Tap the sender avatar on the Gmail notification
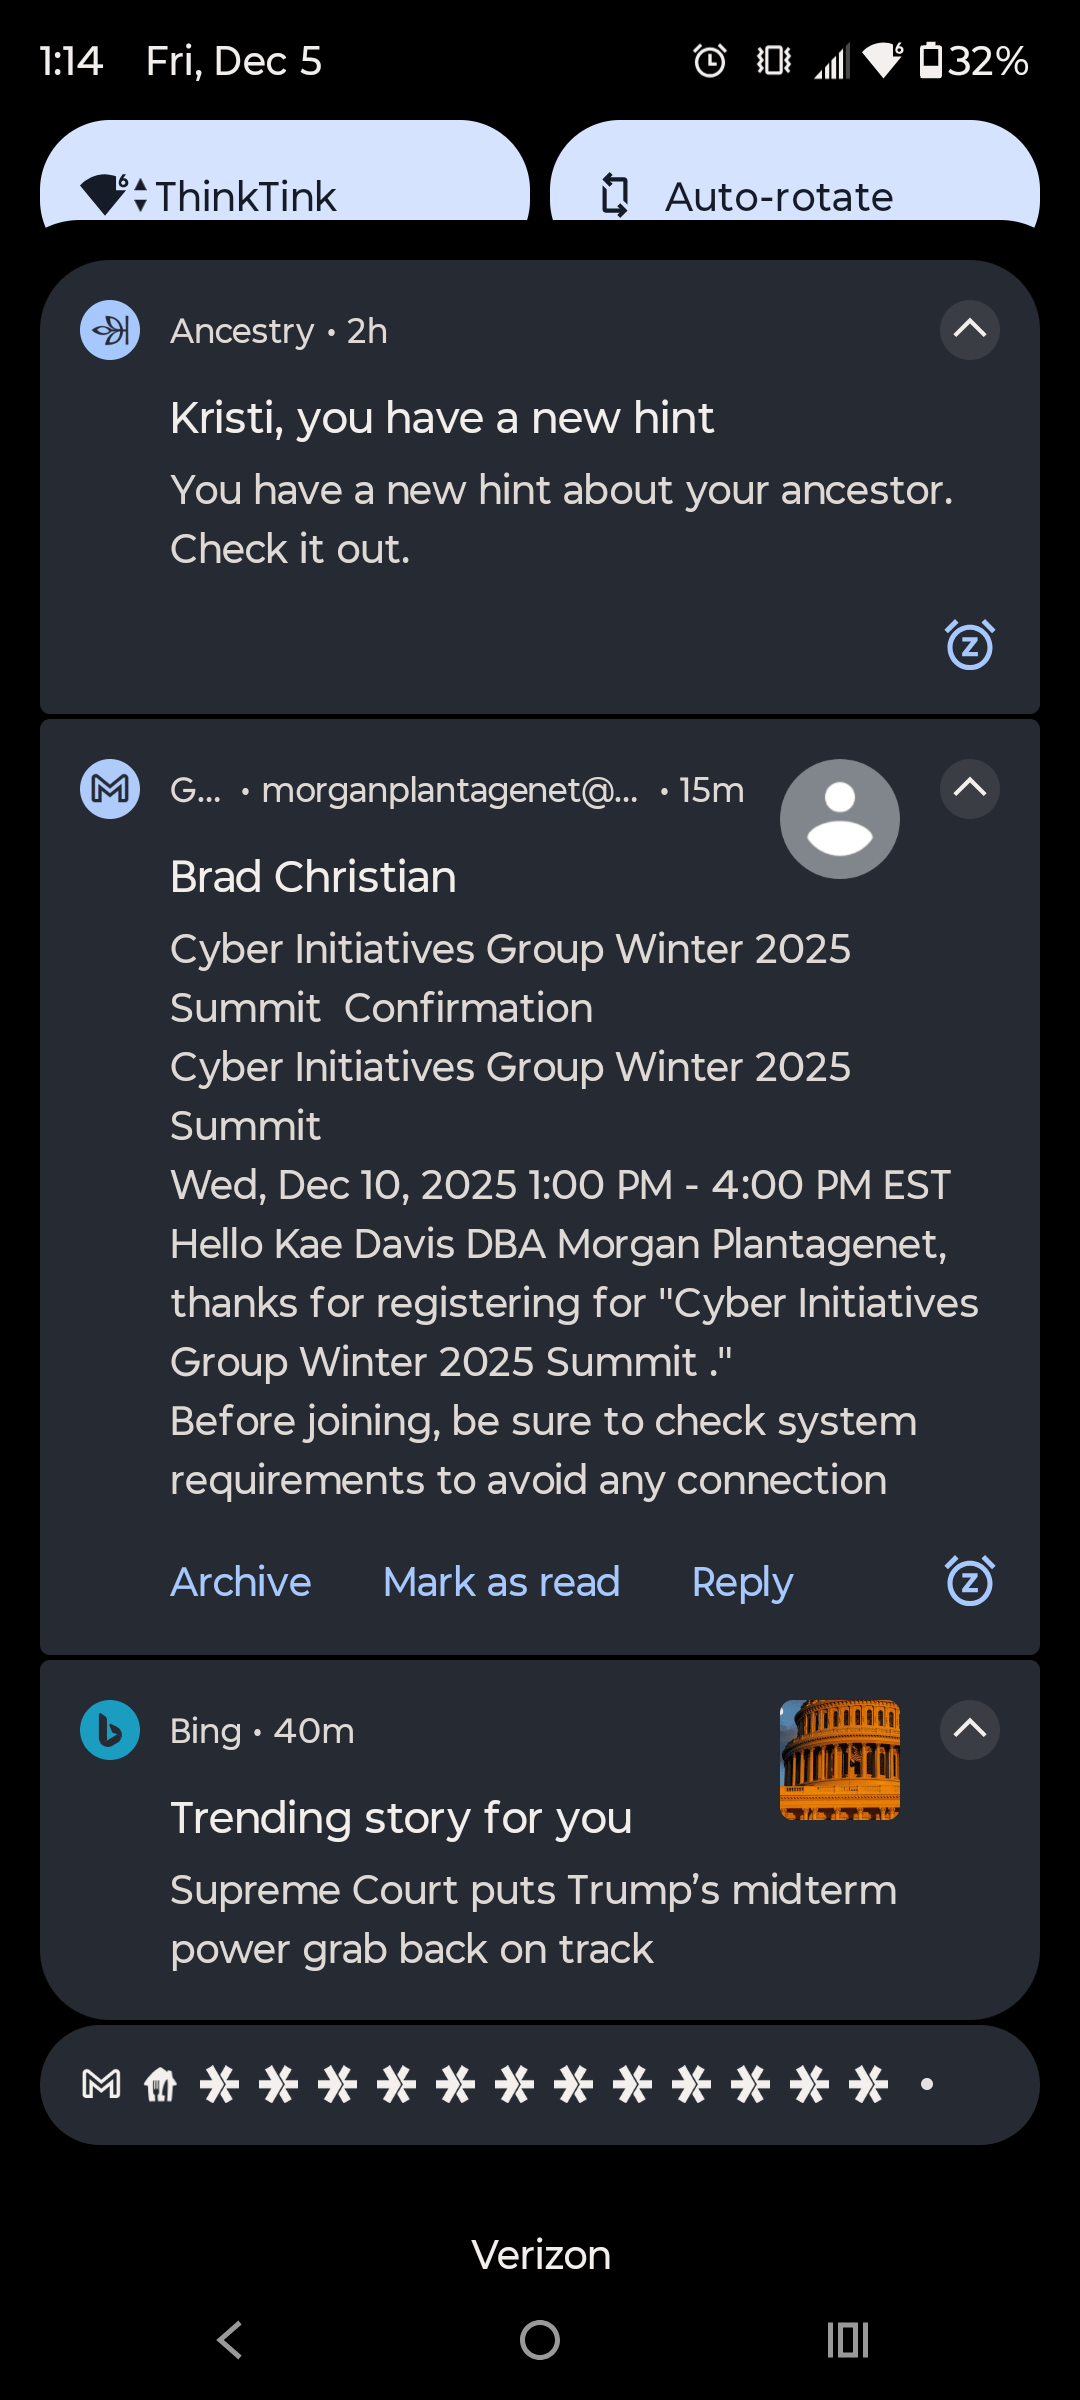This screenshot has width=1080, height=2400. point(838,818)
